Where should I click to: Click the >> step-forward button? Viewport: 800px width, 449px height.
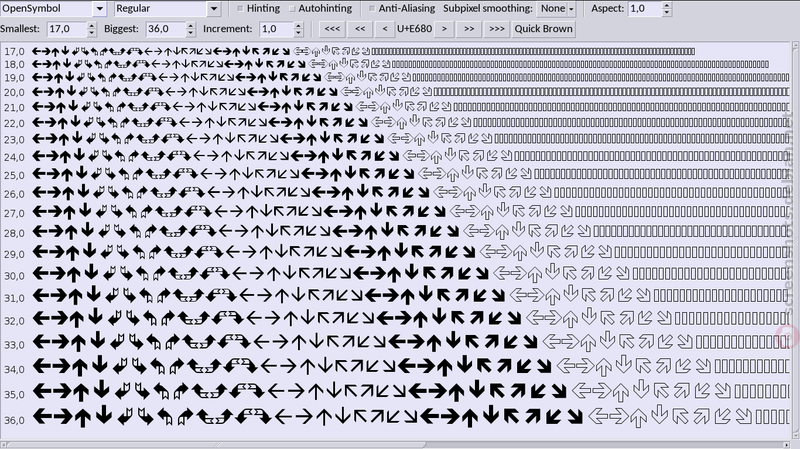(469, 29)
